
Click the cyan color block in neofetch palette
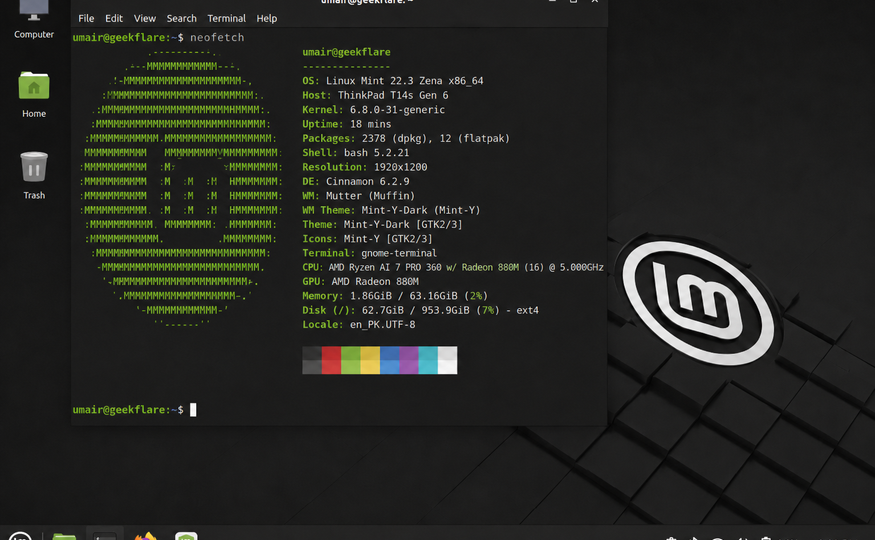pos(428,360)
